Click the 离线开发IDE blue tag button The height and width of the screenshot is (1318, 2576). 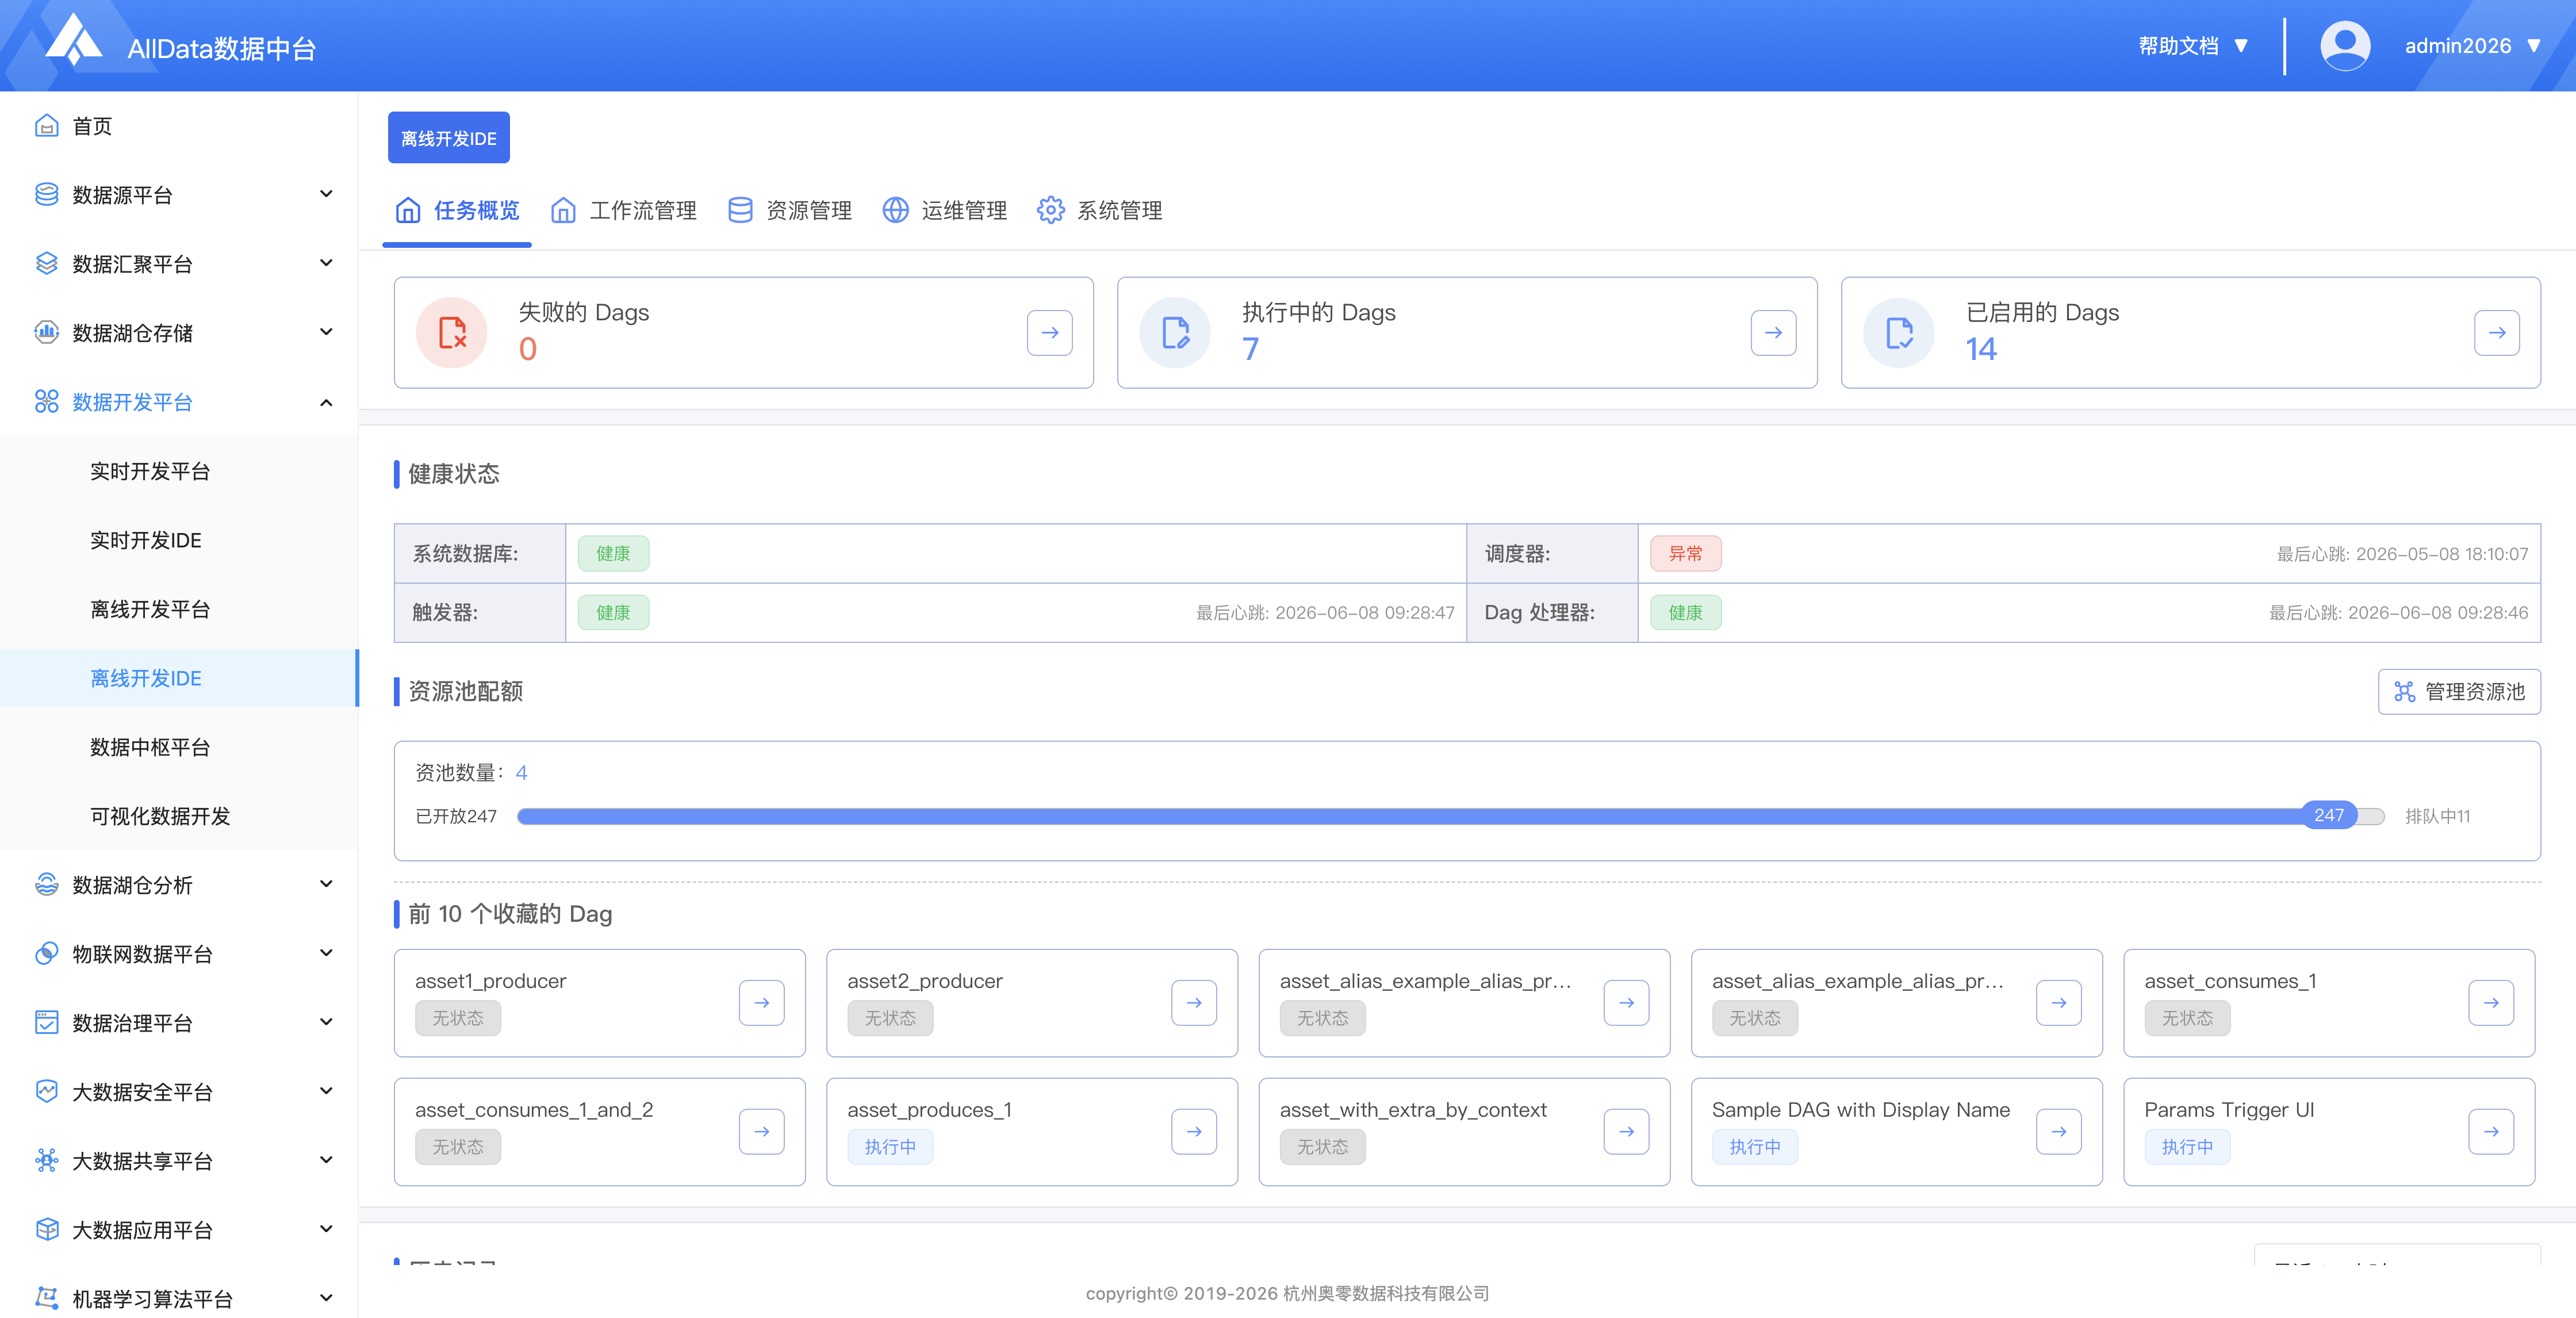click(449, 138)
